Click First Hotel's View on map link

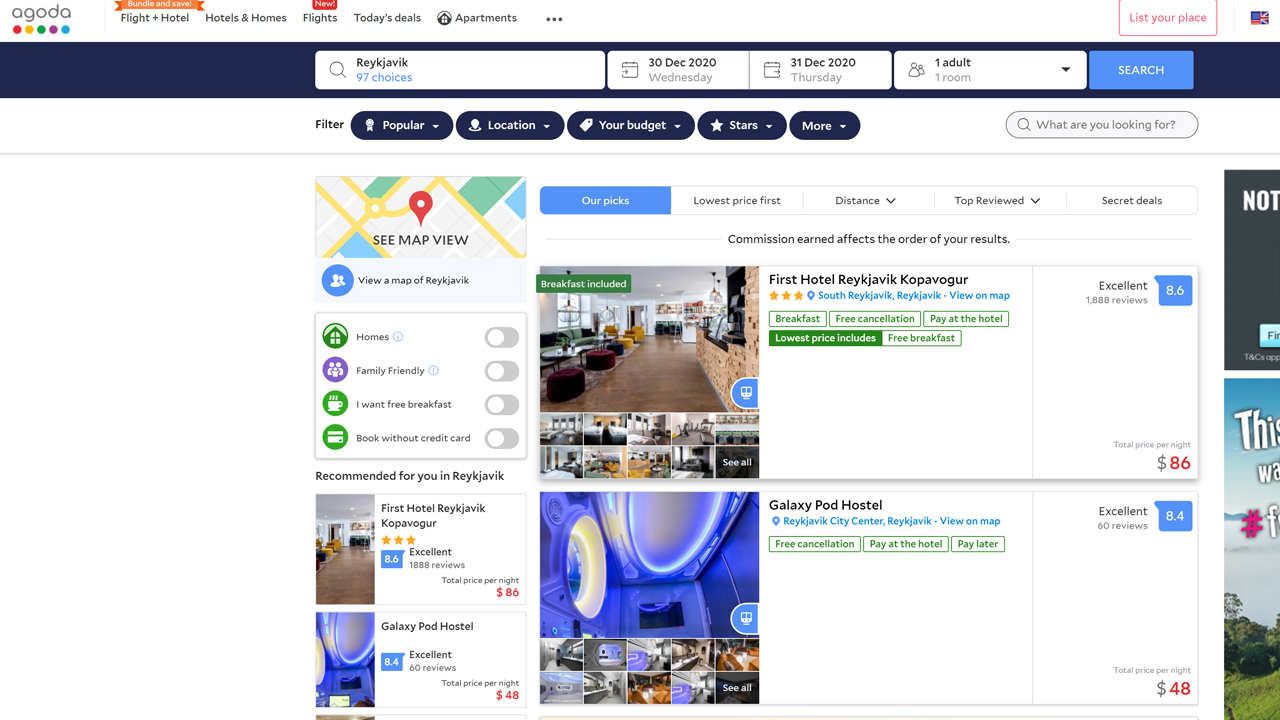(979, 296)
